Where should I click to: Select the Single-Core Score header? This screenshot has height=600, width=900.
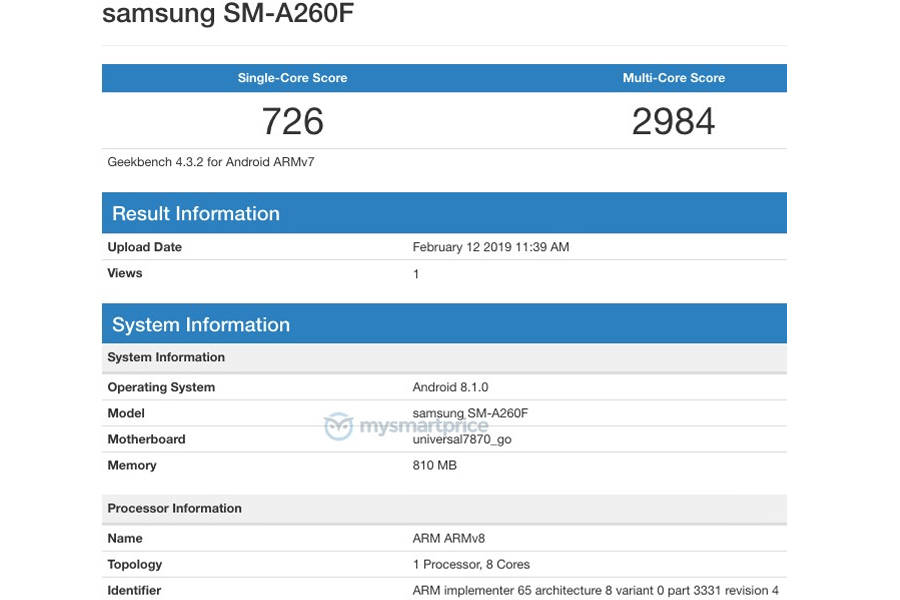[292, 78]
